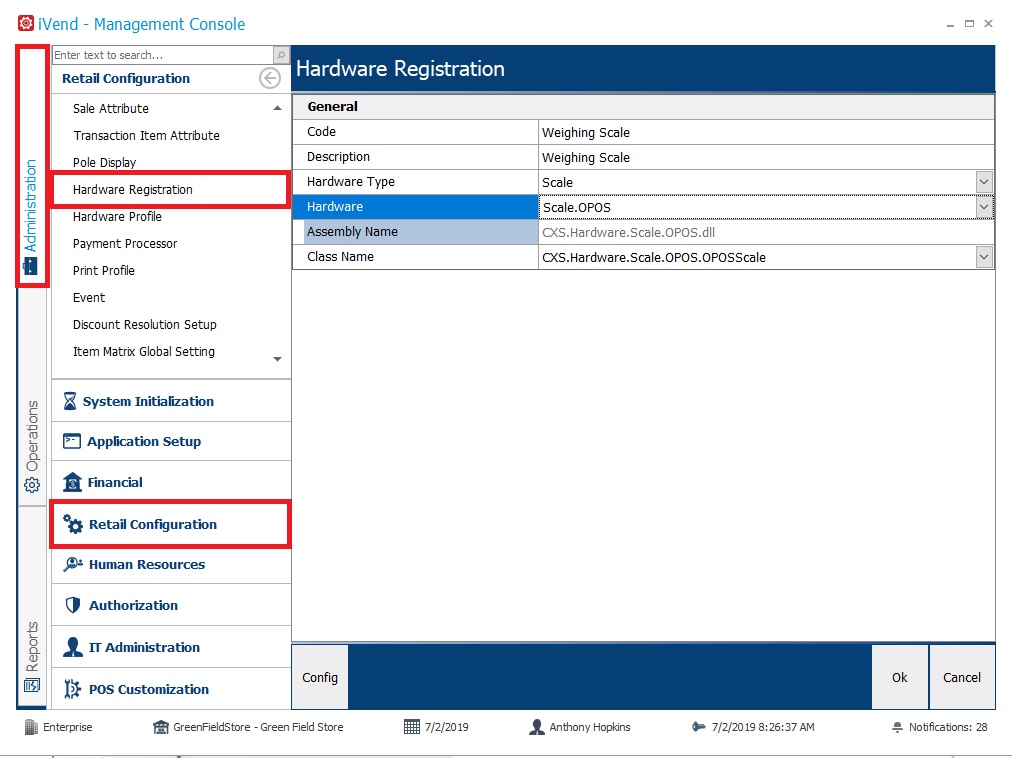Click the Retail Configuration gears icon
Viewport: 1012px width, 758px height.
point(73,524)
